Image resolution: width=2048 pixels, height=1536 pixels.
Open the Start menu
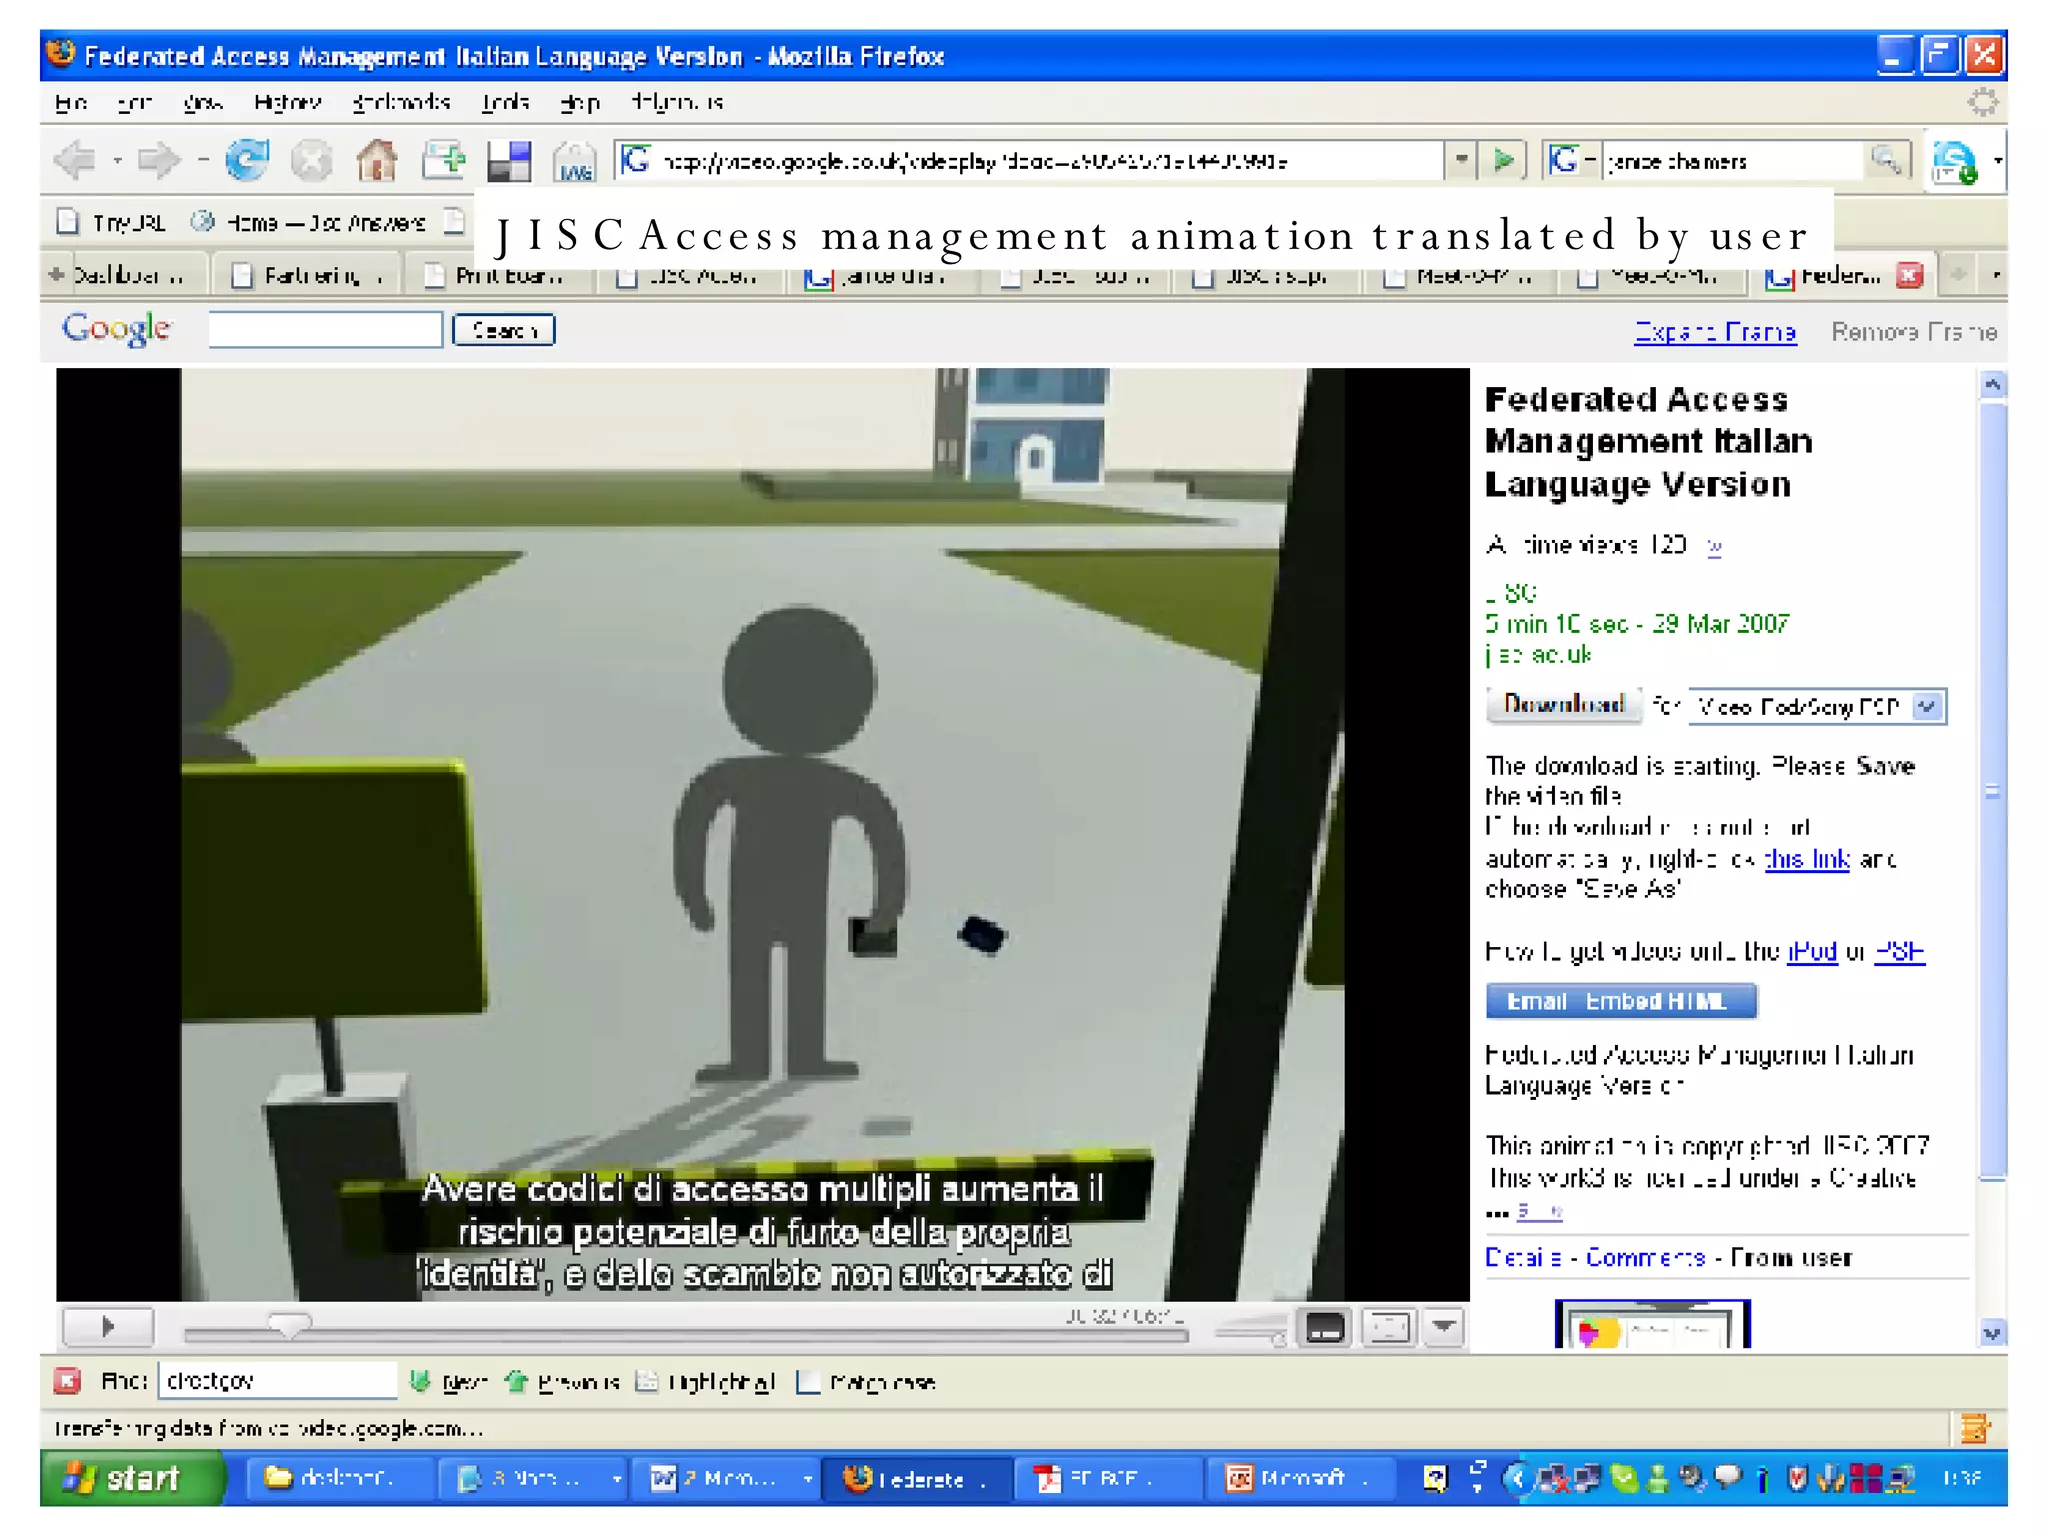tap(132, 1478)
